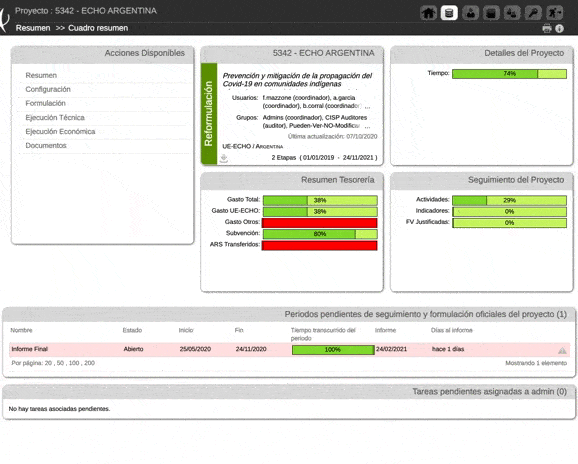This screenshot has height=464, width=578.
Task: Click download icon in project card
Action: pyautogui.click(x=224, y=158)
